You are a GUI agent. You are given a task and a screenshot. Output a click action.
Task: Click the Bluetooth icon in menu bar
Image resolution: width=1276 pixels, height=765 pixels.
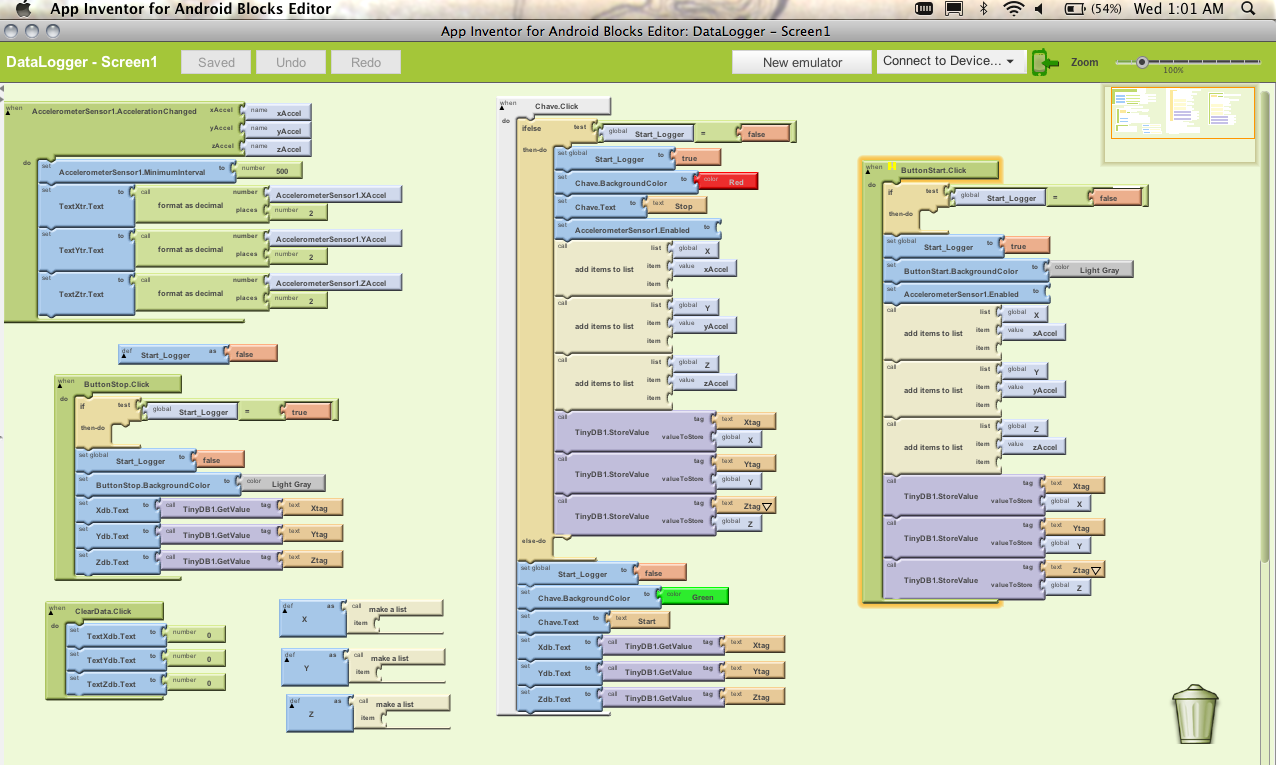coord(983,9)
